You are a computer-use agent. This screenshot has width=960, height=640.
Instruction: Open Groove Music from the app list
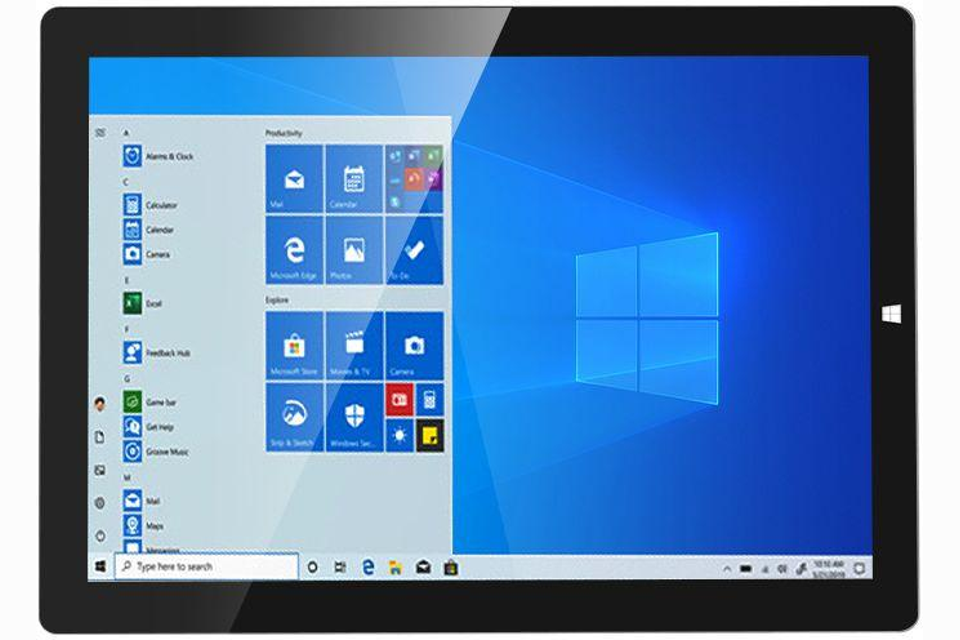coord(156,451)
